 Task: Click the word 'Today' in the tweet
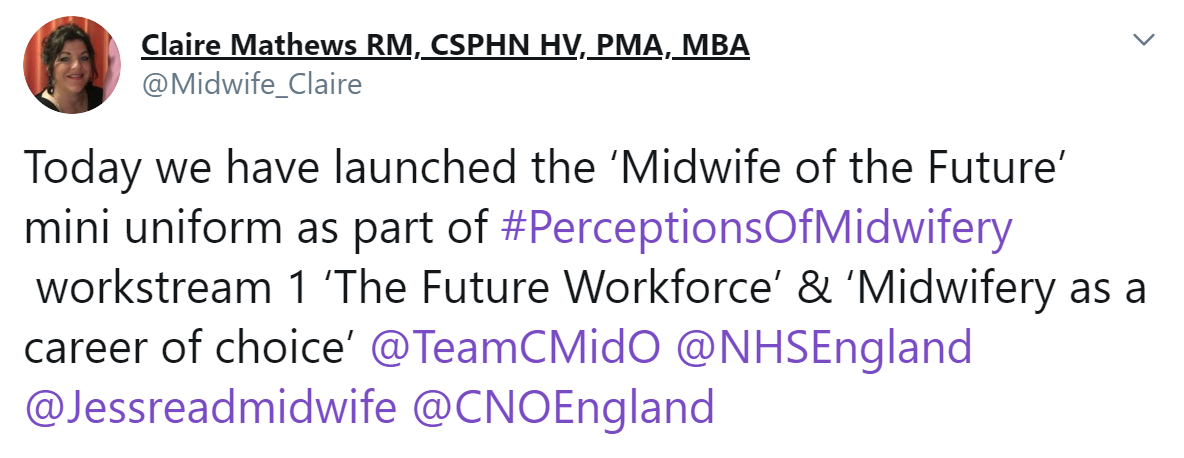point(82,169)
